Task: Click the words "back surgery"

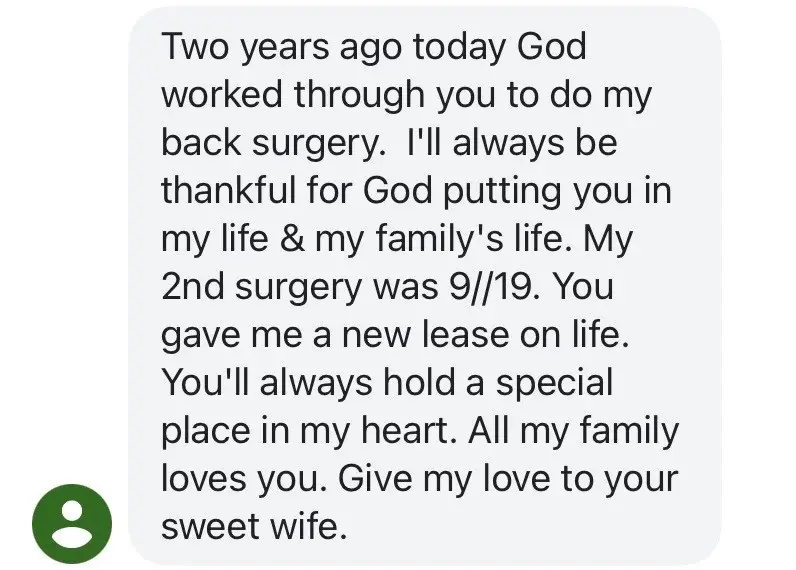Action: [x=272, y=143]
